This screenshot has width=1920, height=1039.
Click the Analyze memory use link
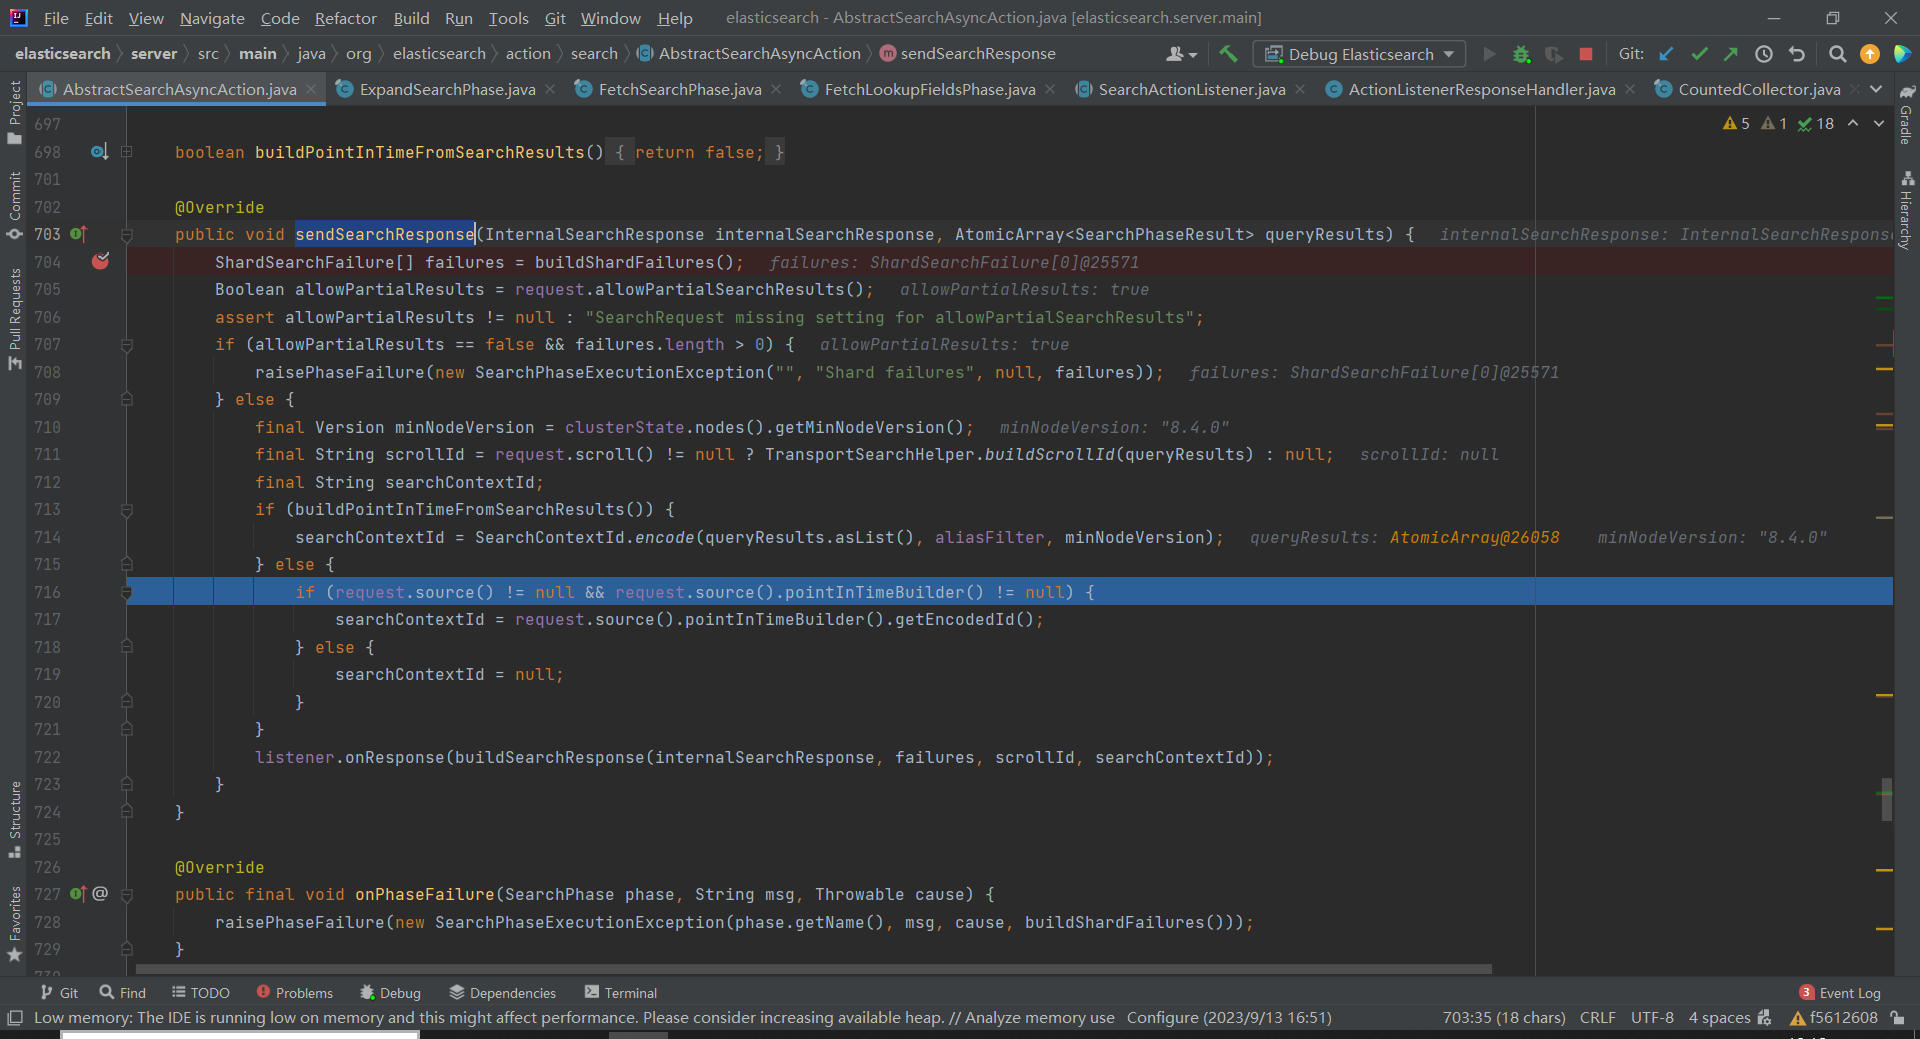tap(1039, 1018)
